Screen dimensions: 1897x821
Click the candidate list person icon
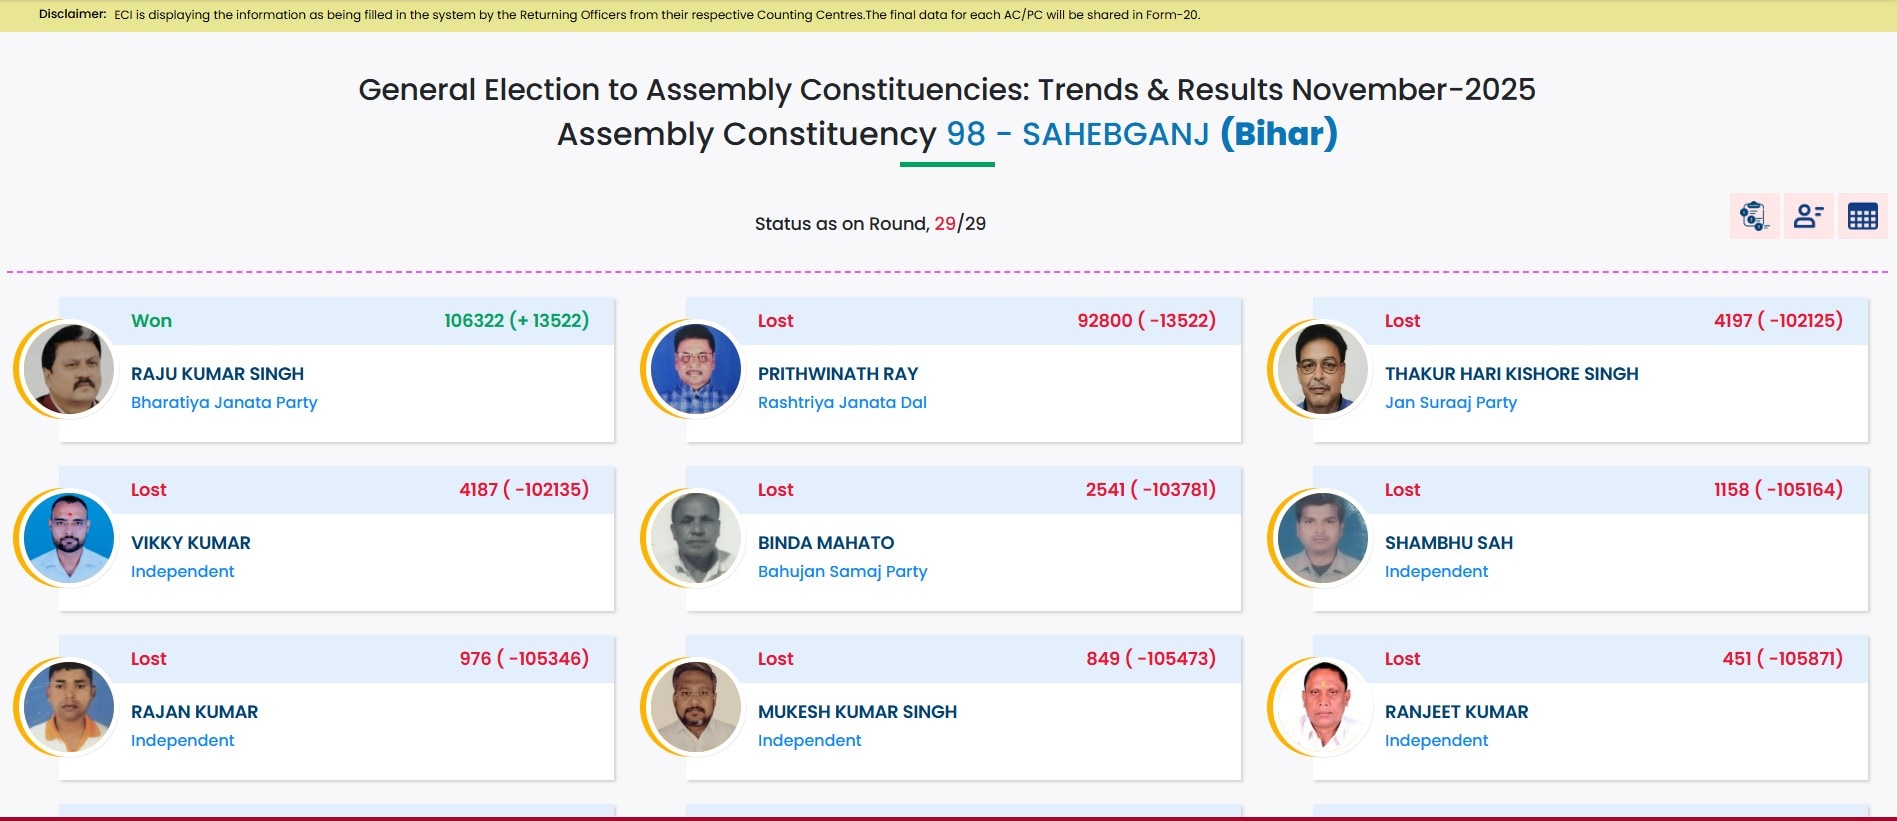[x=1808, y=216]
